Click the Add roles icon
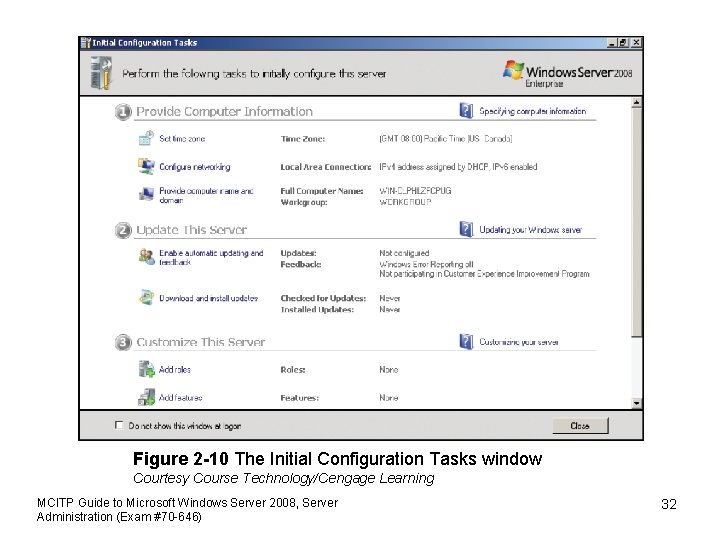Screen dimensions: 720x540 146,369
